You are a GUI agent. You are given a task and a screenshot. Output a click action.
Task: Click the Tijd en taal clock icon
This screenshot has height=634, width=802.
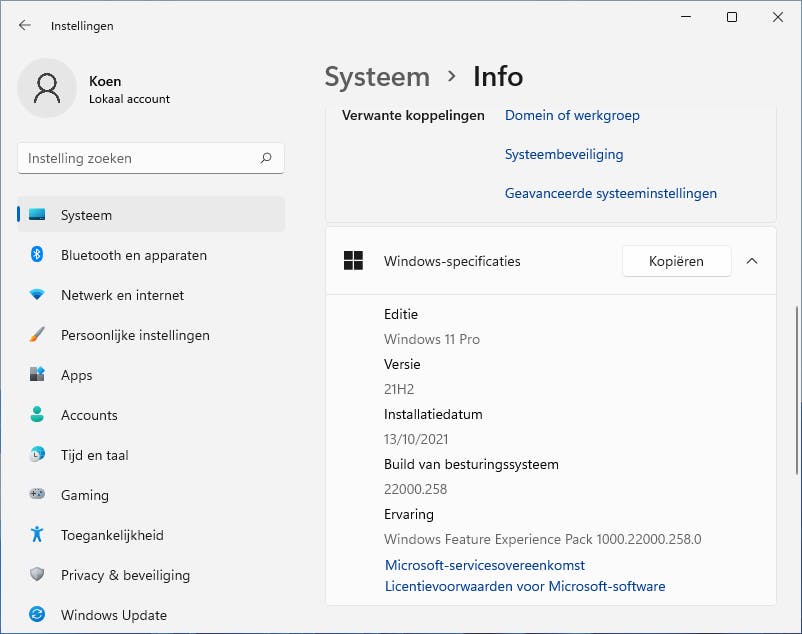tap(37, 455)
